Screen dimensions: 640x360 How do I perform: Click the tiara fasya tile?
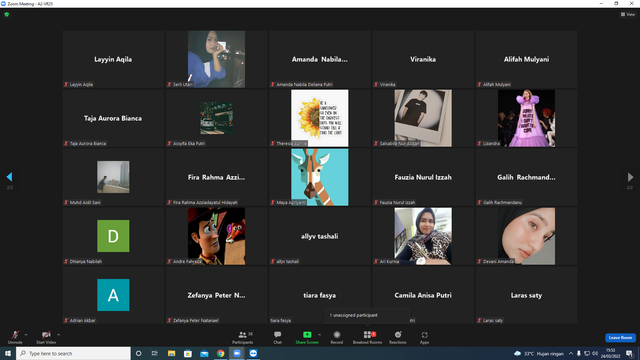coord(320,295)
